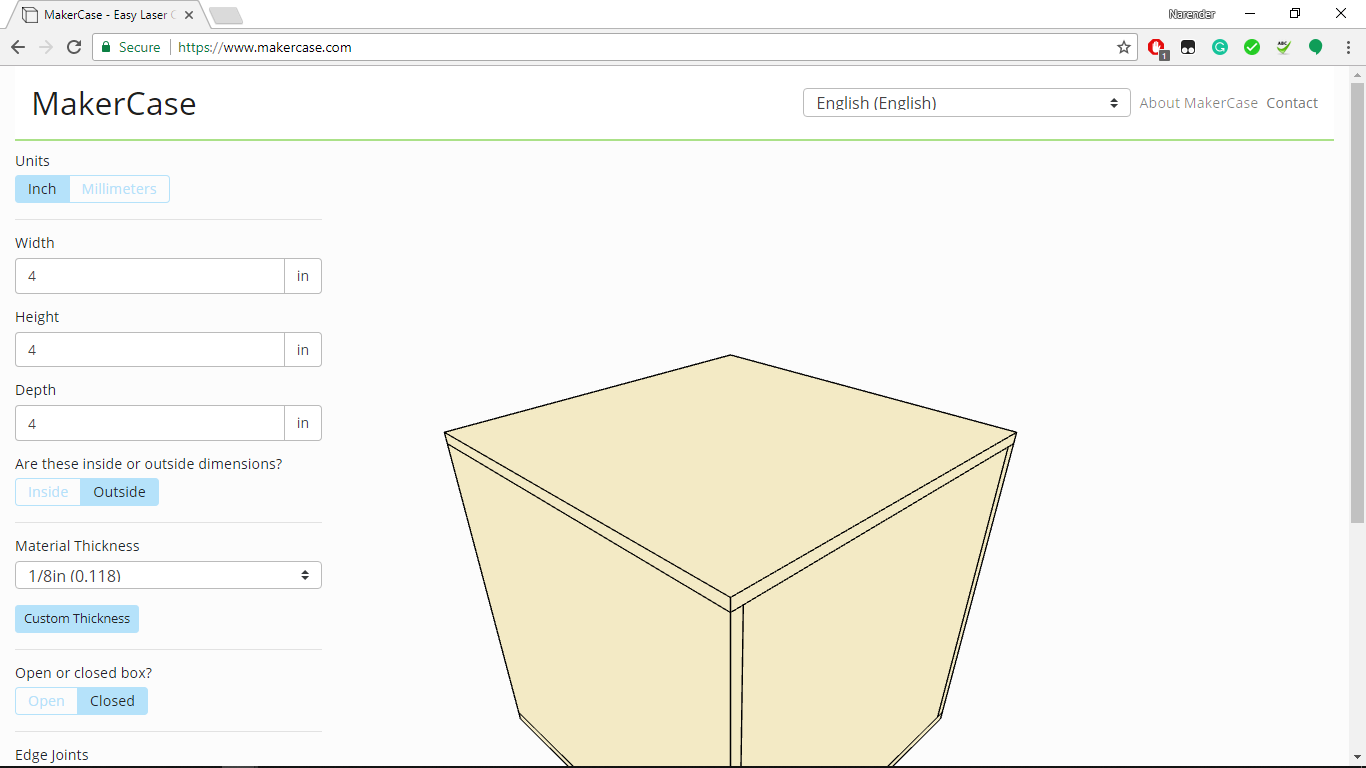This screenshot has height=768, width=1366.
Task: View site security info via padlock
Action: (x=106, y=47)
